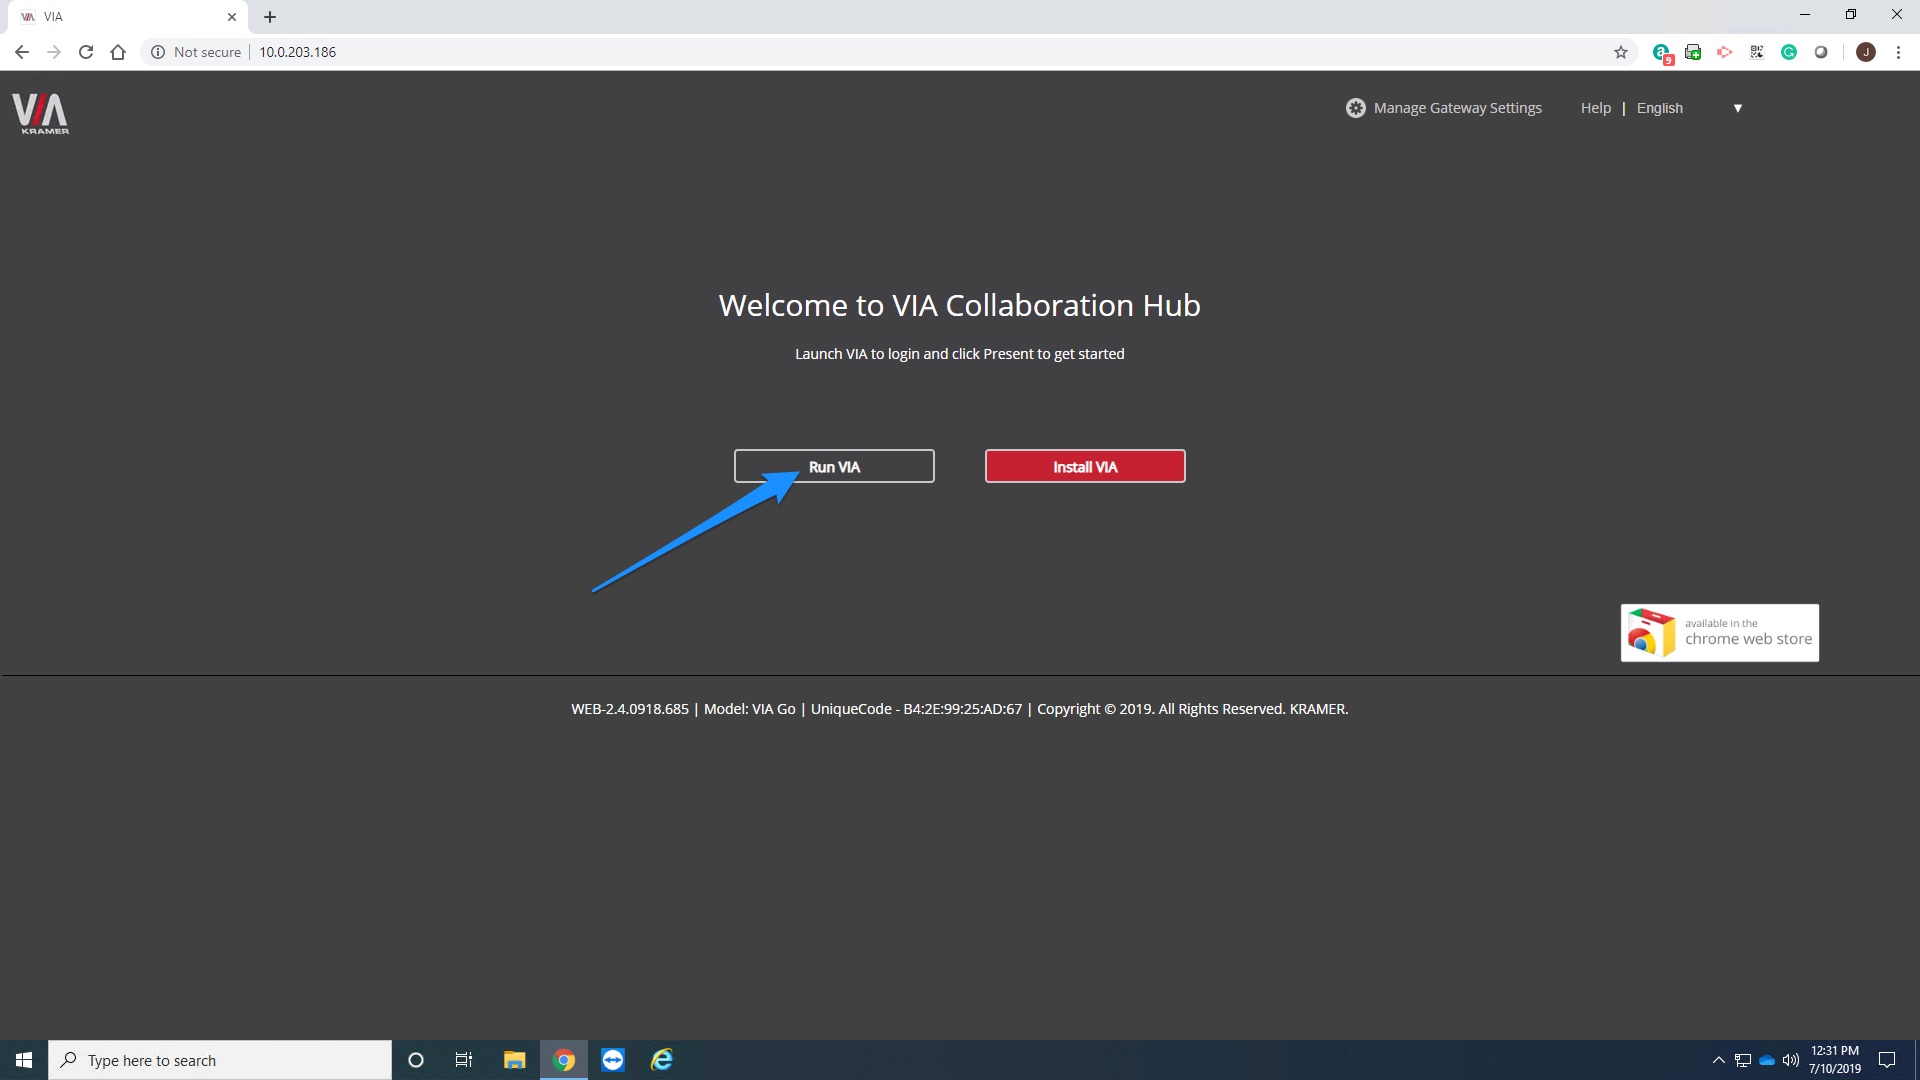Screen dimensions: 1920x1080
Task: Expand the English language dropdown
Action: 1690,108
